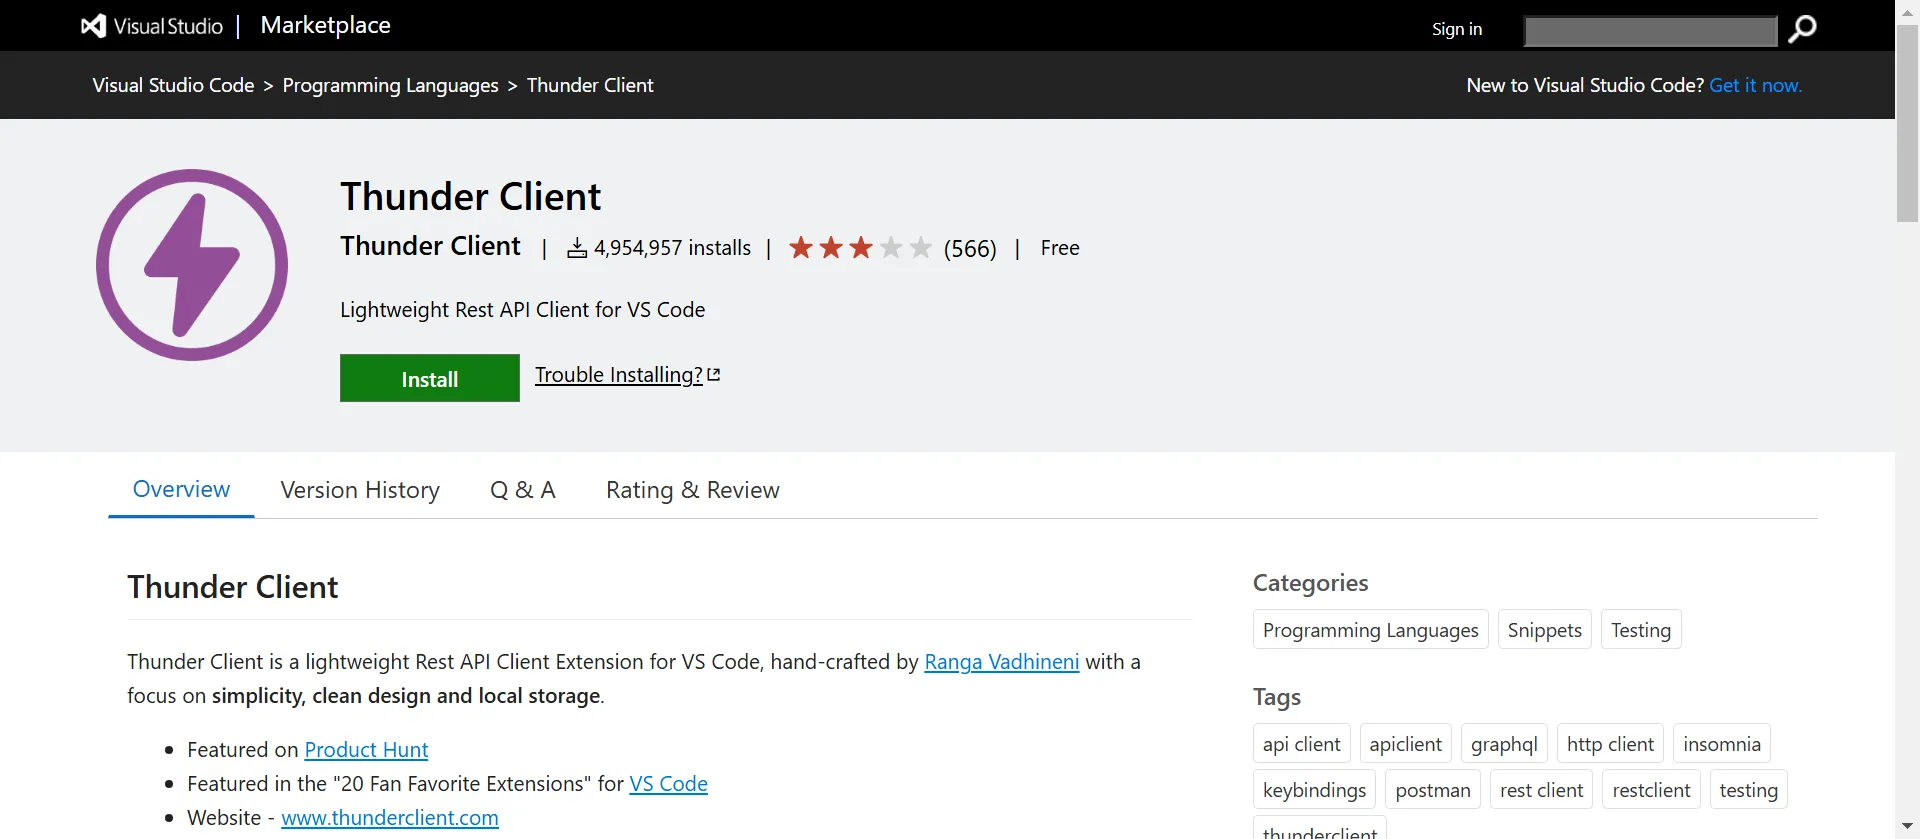Select the Programming Languages category chip
The height and width of the screenshot is (839, 1920).
1370,630
